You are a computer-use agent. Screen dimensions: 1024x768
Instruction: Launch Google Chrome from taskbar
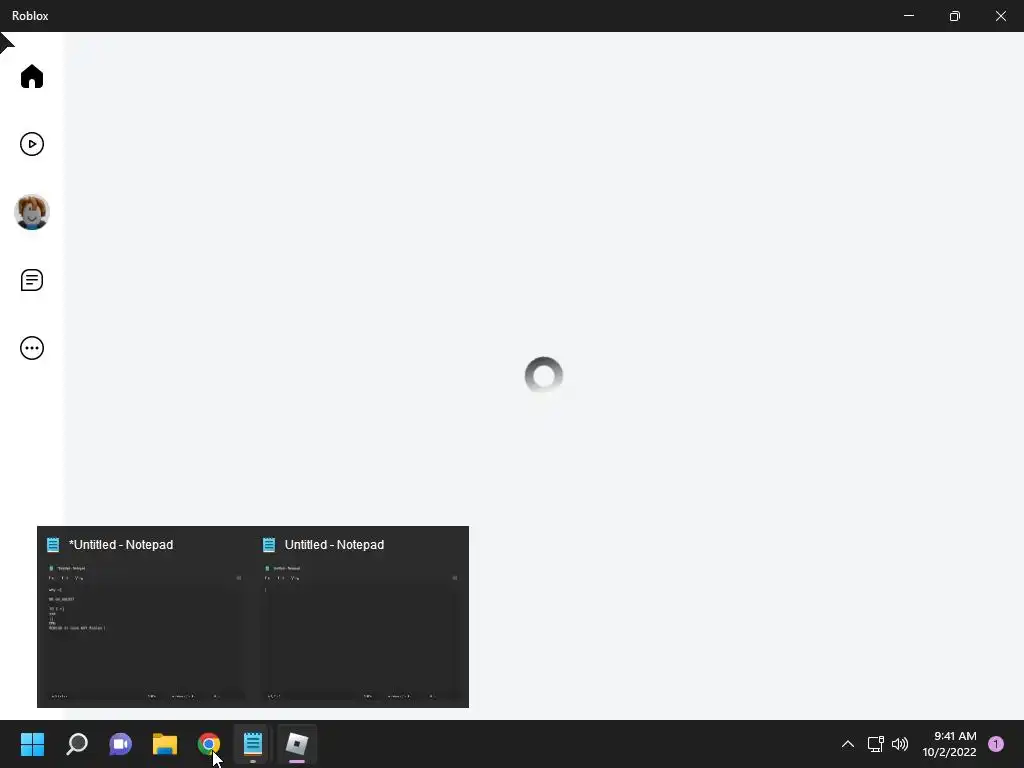pos(209,744)
